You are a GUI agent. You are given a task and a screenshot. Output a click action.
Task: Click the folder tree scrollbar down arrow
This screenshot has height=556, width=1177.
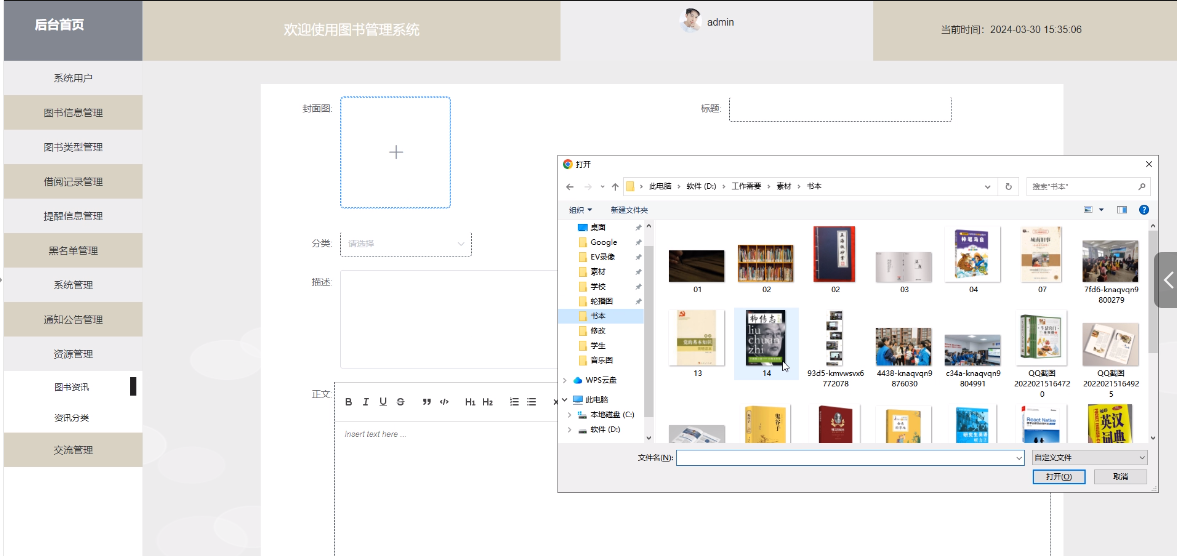[649, 437]
